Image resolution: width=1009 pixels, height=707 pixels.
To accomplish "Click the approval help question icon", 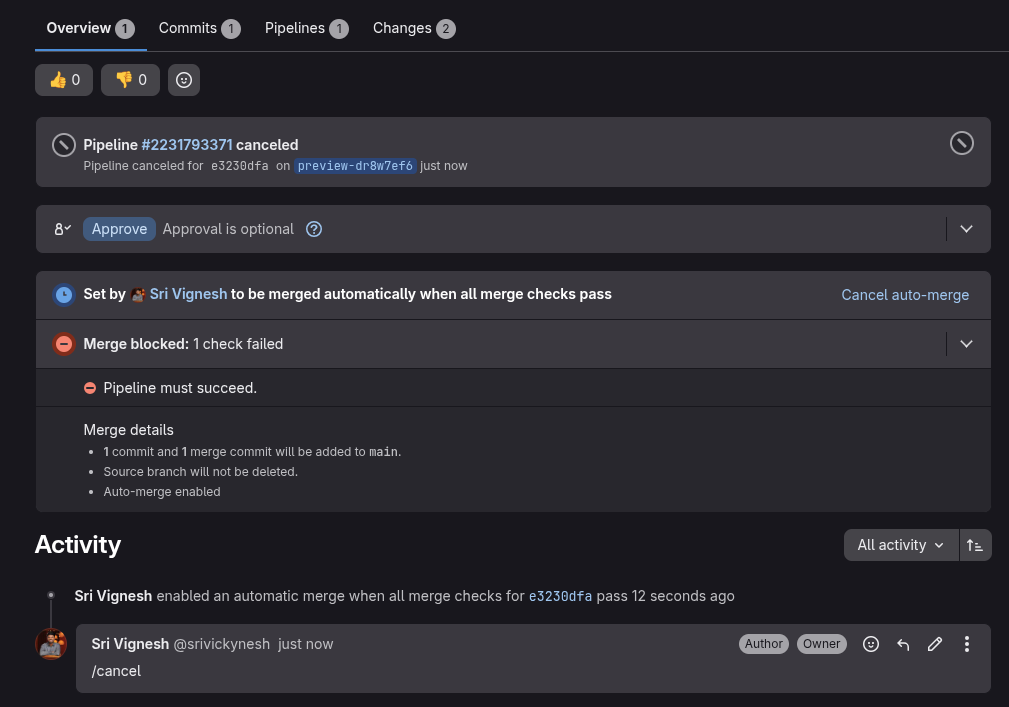I will point(314,229).
